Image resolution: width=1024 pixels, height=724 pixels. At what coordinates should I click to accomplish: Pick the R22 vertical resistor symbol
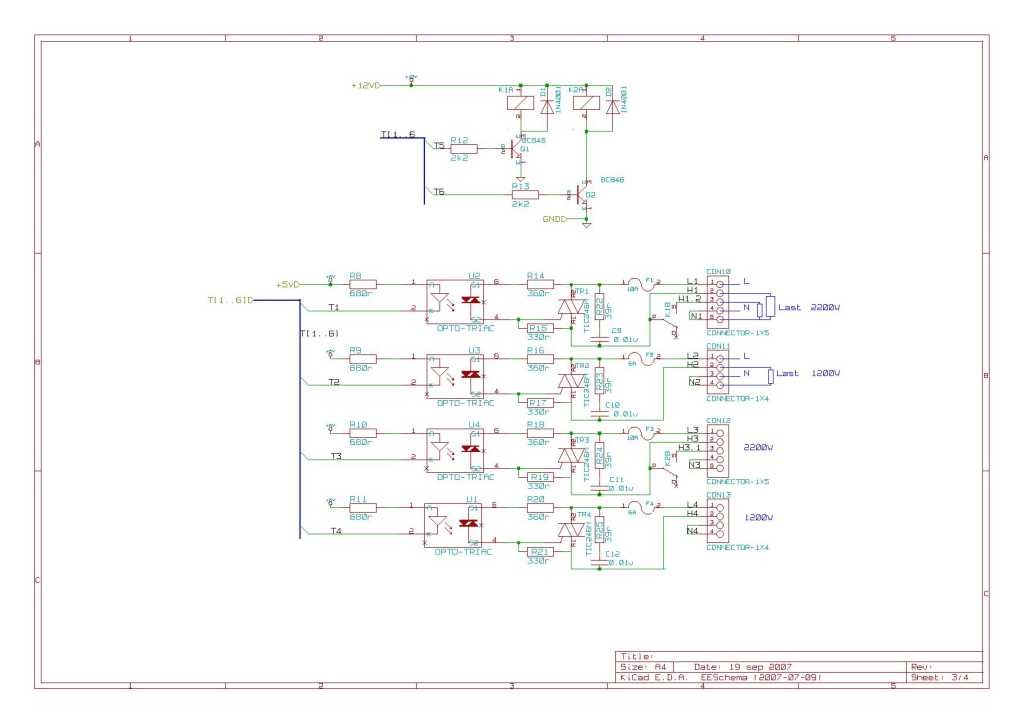599,307
